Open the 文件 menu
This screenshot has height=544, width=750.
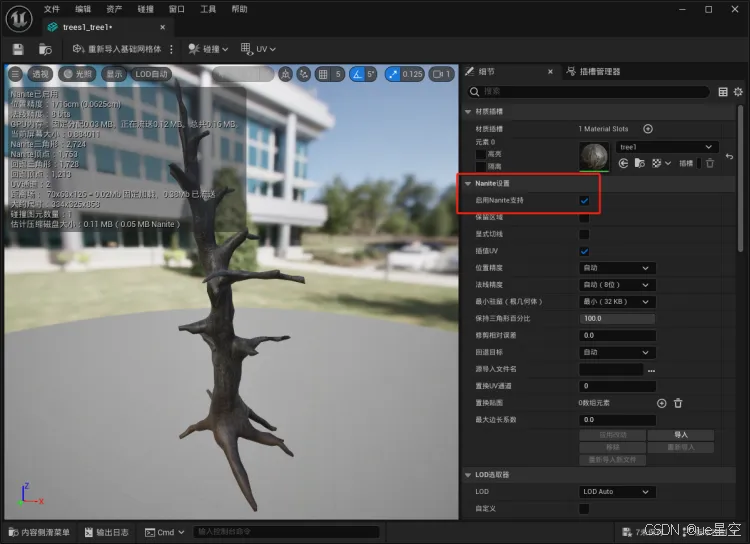click(x=52, y=9)
